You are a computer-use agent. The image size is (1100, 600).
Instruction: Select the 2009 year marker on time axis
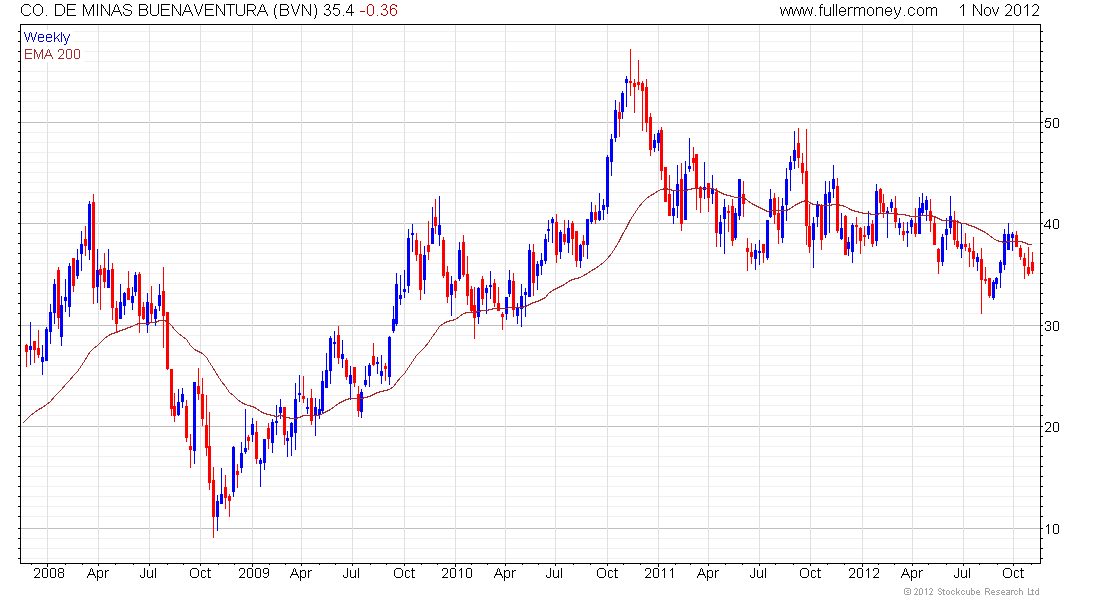(x=253, y=574)
